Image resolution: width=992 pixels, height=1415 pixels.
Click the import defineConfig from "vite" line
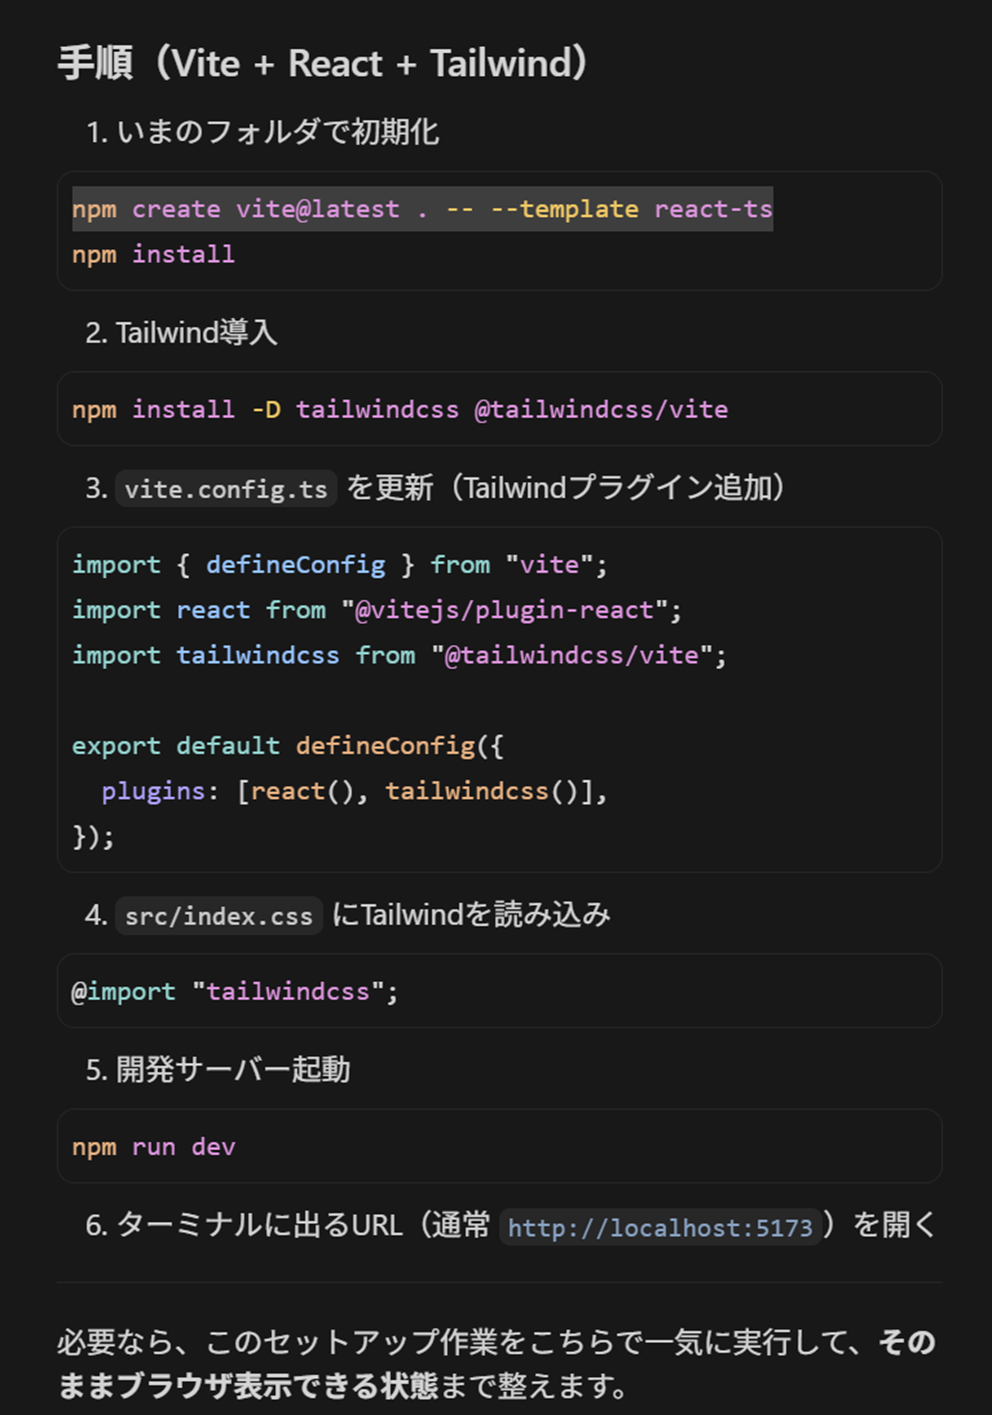point(339,565)
